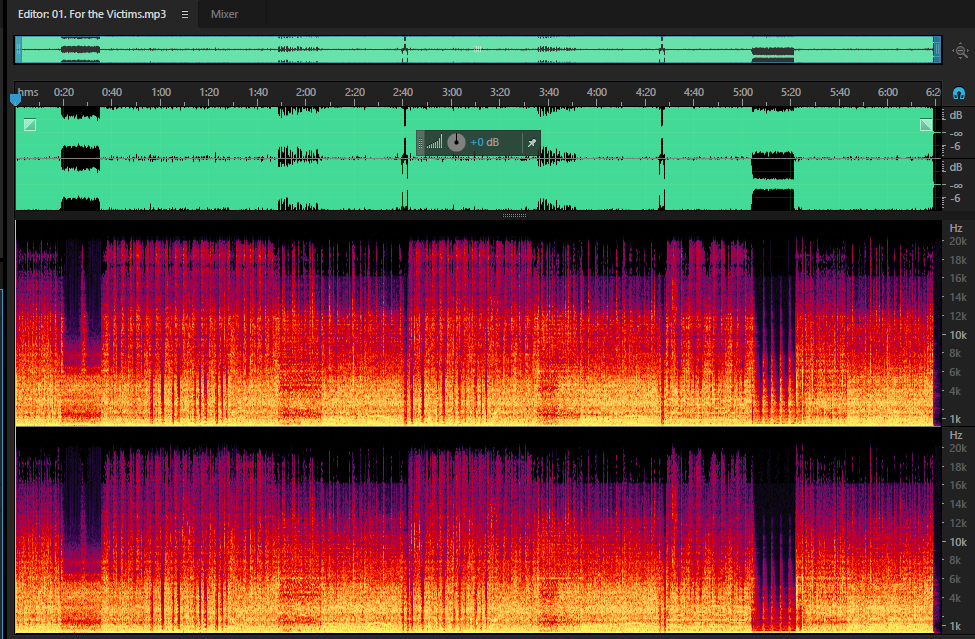Click the left edge handle of the overview navigator
This screenshot has width=975, height=639.
click(19, 50)
